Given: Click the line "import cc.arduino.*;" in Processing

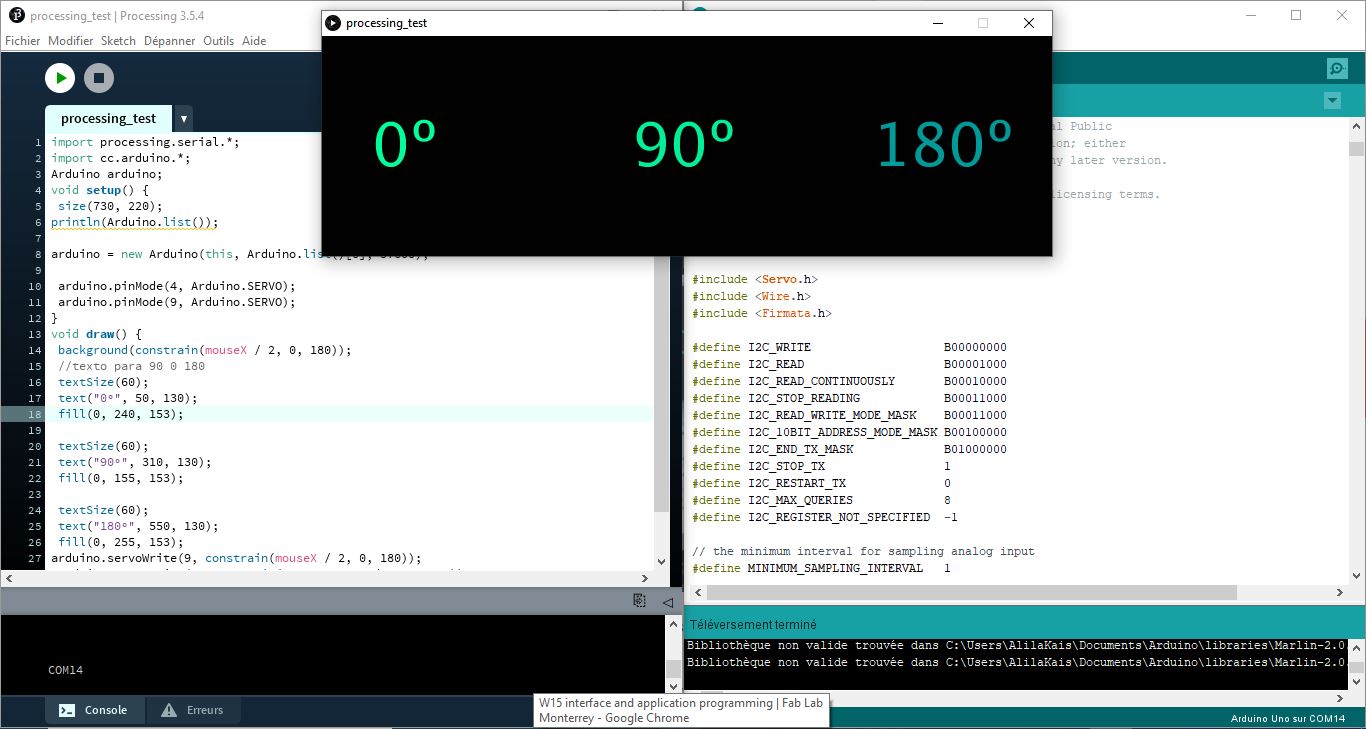Looking at the screenshot, I should coord(120,158).
